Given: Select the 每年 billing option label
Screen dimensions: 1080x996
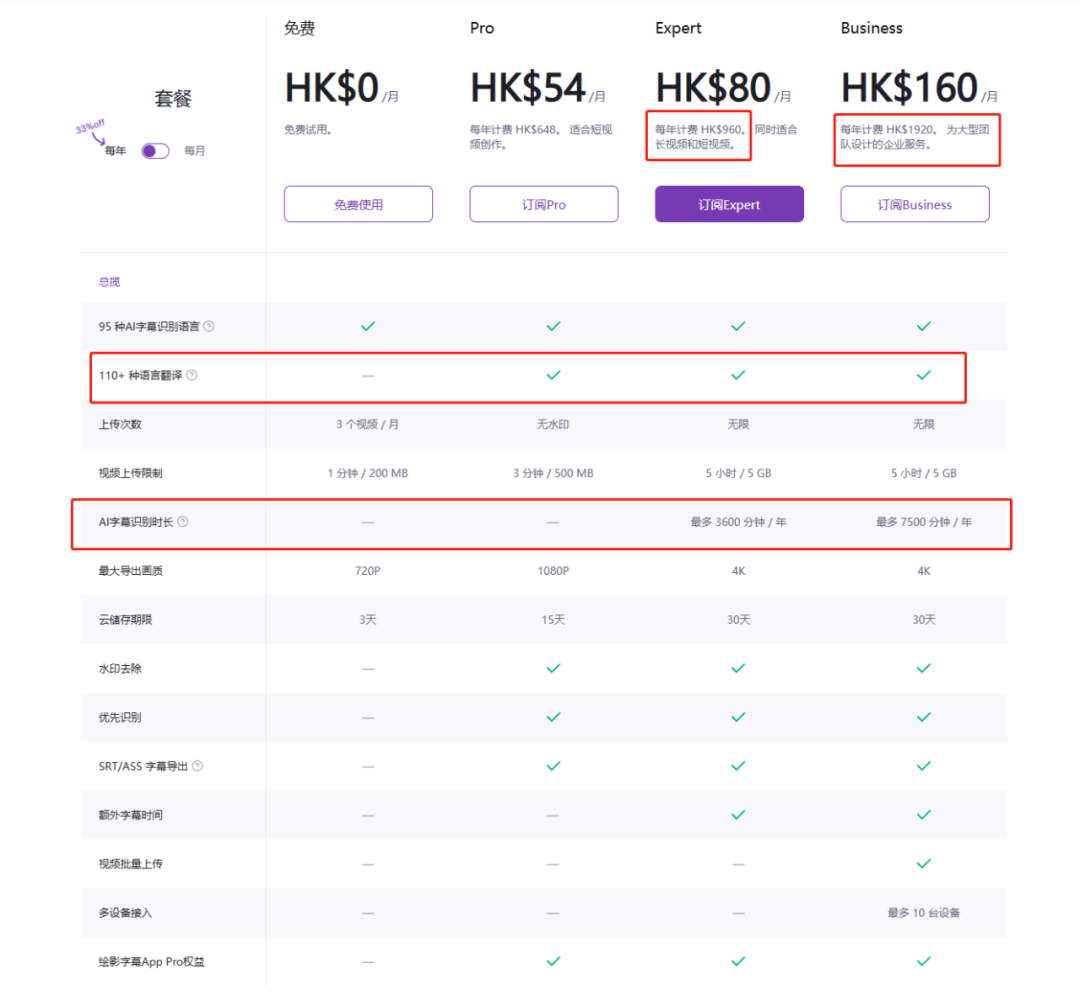Looking at the screenshot, I should [x=116, y=151].
